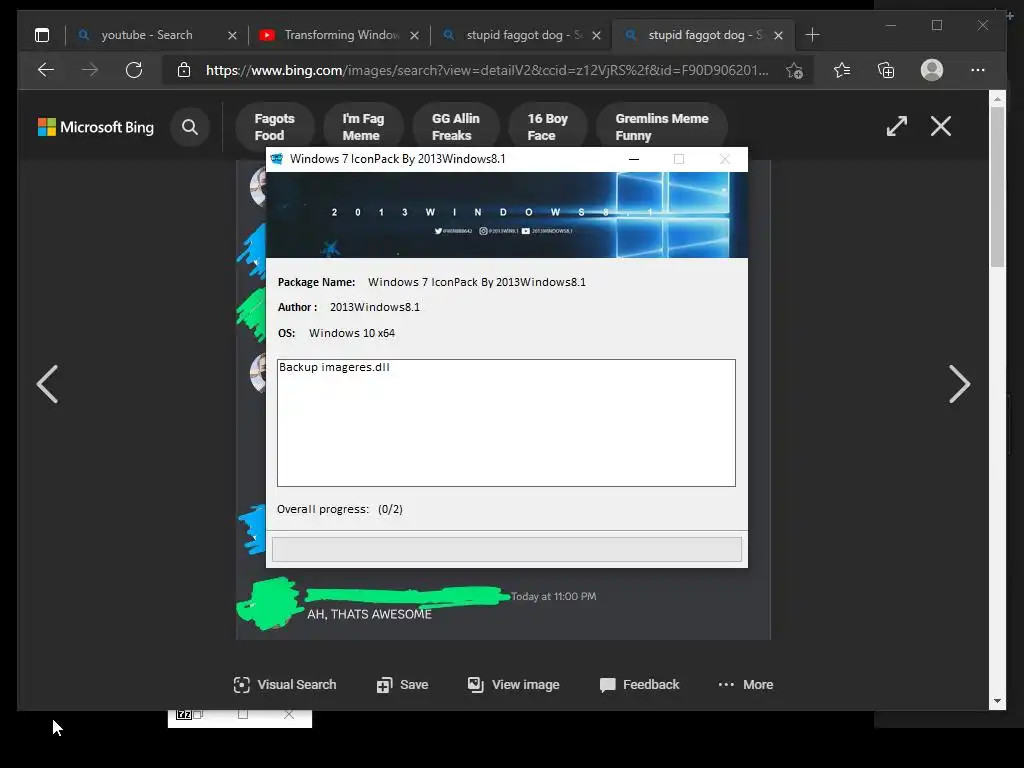
Task: Select the GG Allin Freaks suggestion
Action: coord(456,127)
